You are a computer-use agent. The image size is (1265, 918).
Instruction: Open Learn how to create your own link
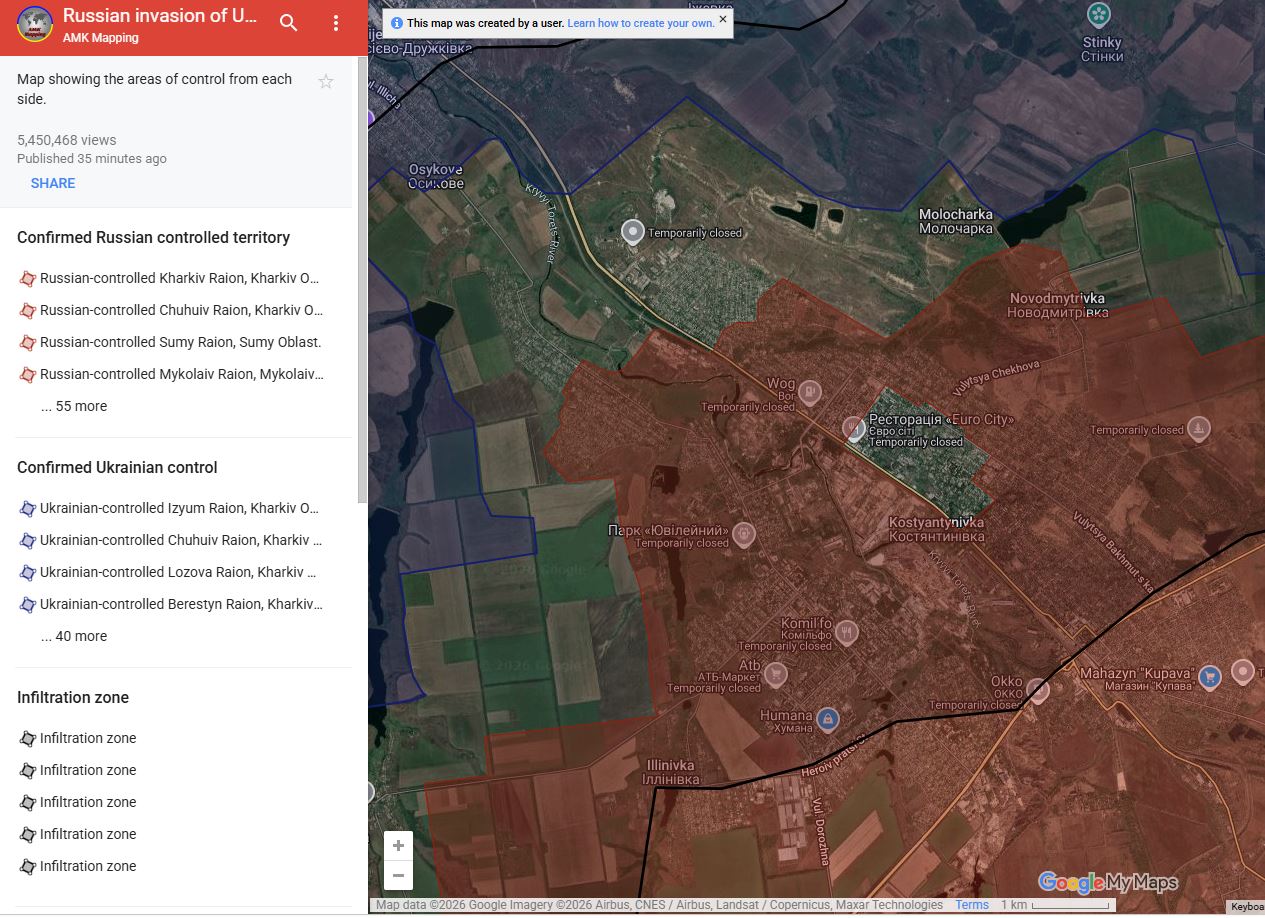point(641,23)
